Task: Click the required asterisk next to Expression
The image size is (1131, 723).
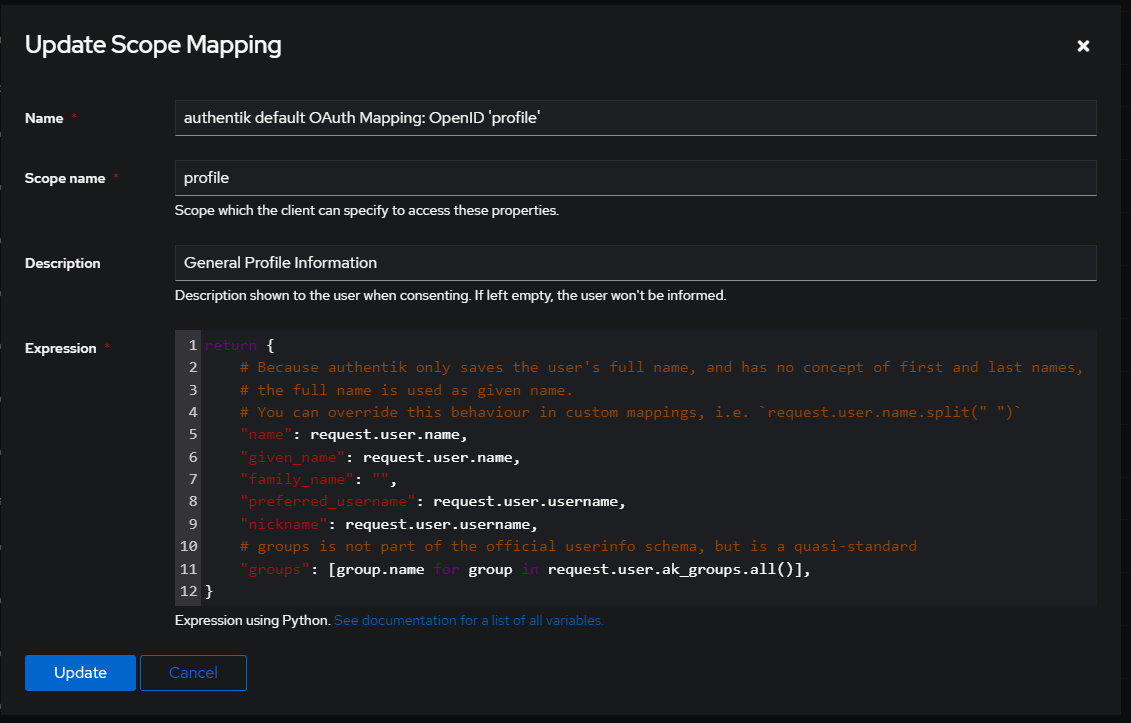Action: (108, 348)
